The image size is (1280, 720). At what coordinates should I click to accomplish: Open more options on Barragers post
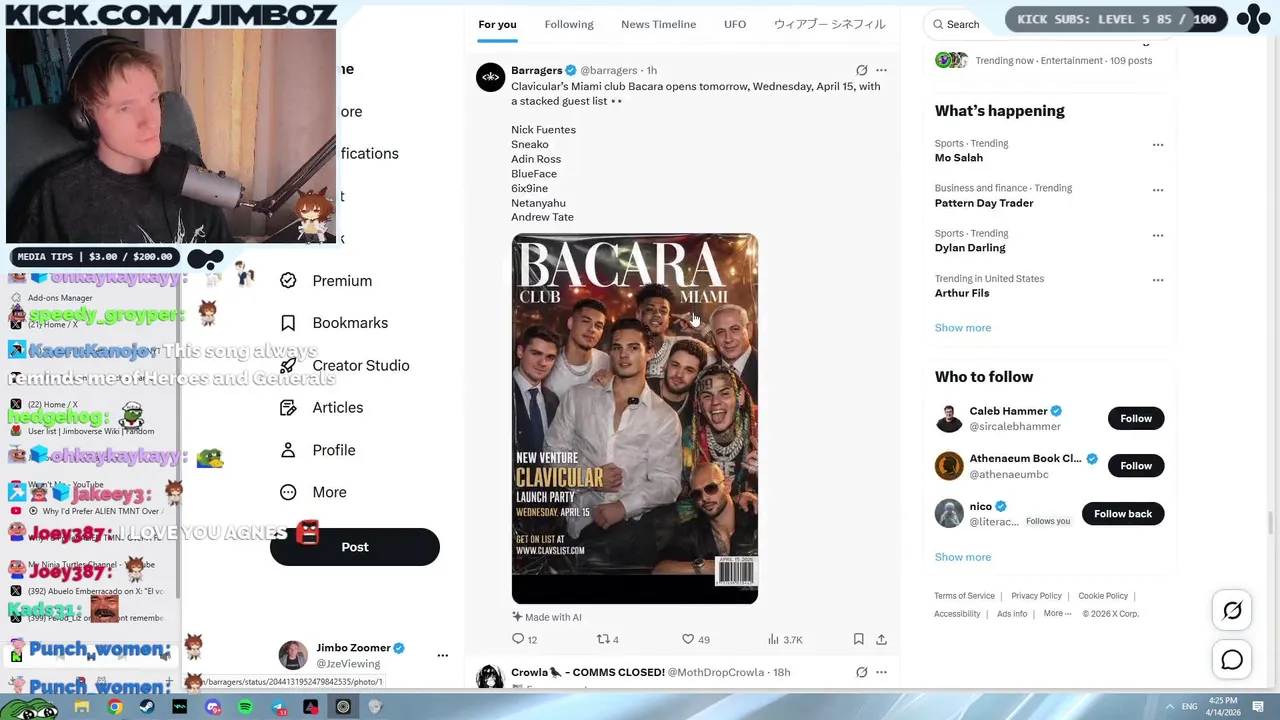pyautogui.click(x=881, y=70)
